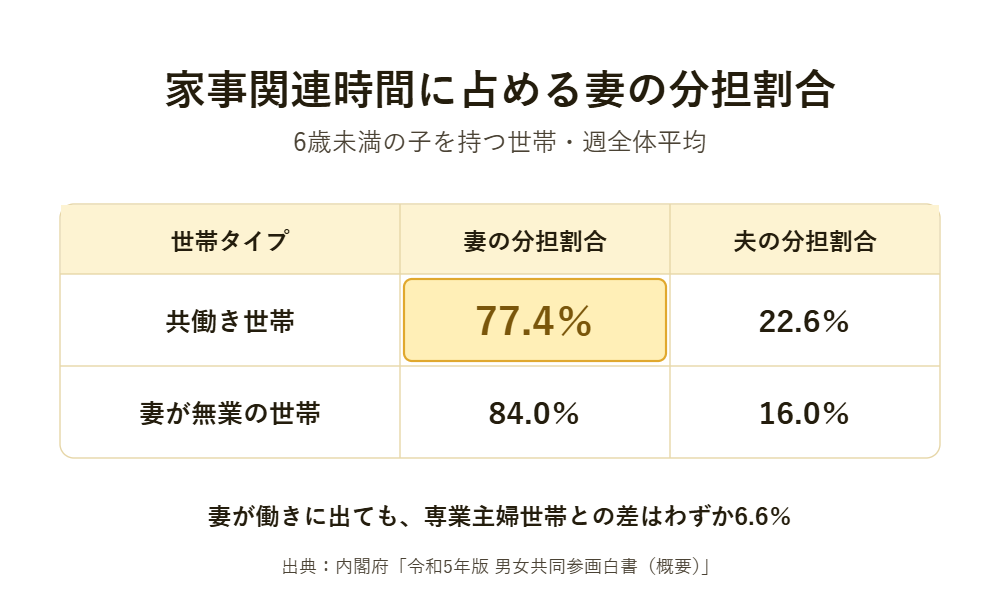Click the highlighted 77.4% cell
The image size is (1000, 610).
(534, 320)
